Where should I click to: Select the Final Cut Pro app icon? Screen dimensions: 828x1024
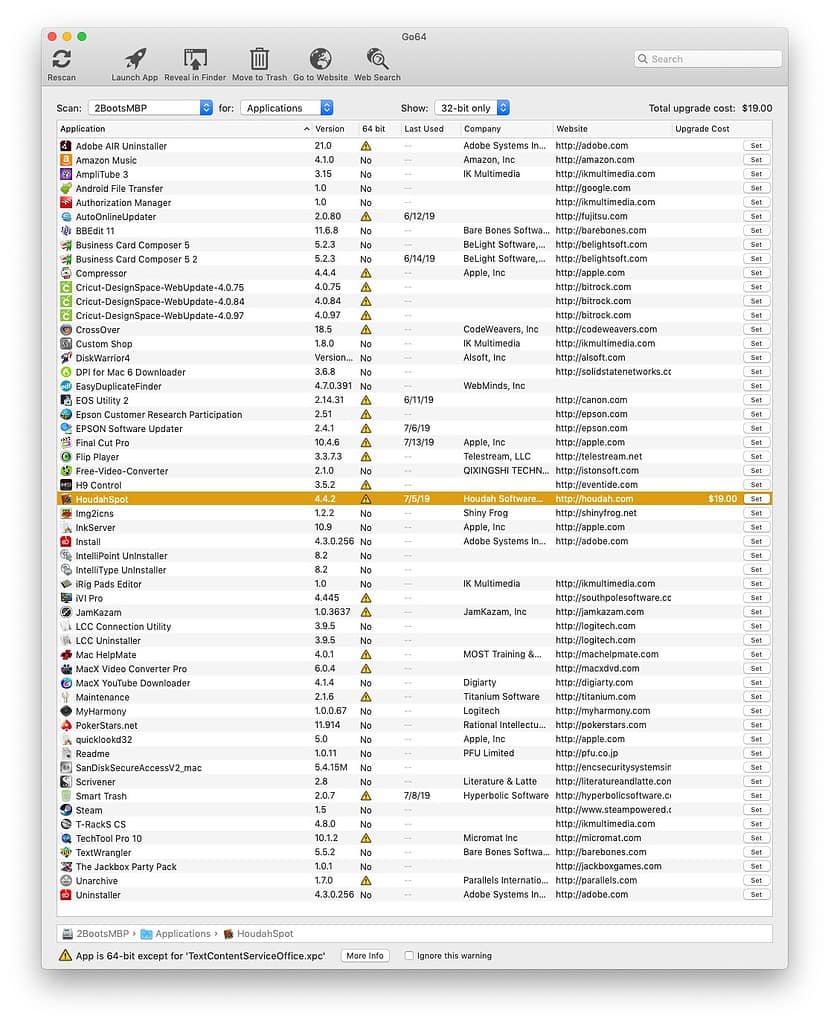[66, 443]
